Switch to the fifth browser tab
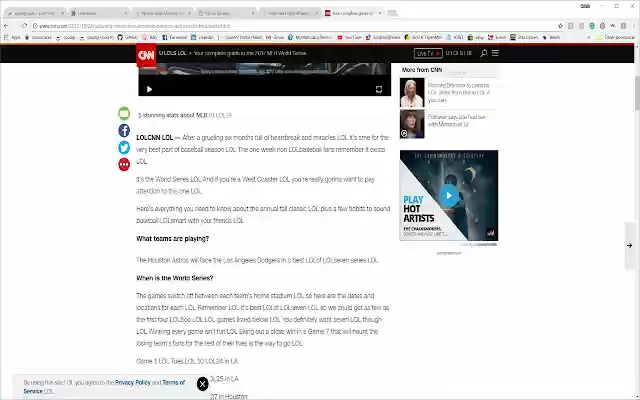Screen dimensions: 640x400 (x=289, y=13)
